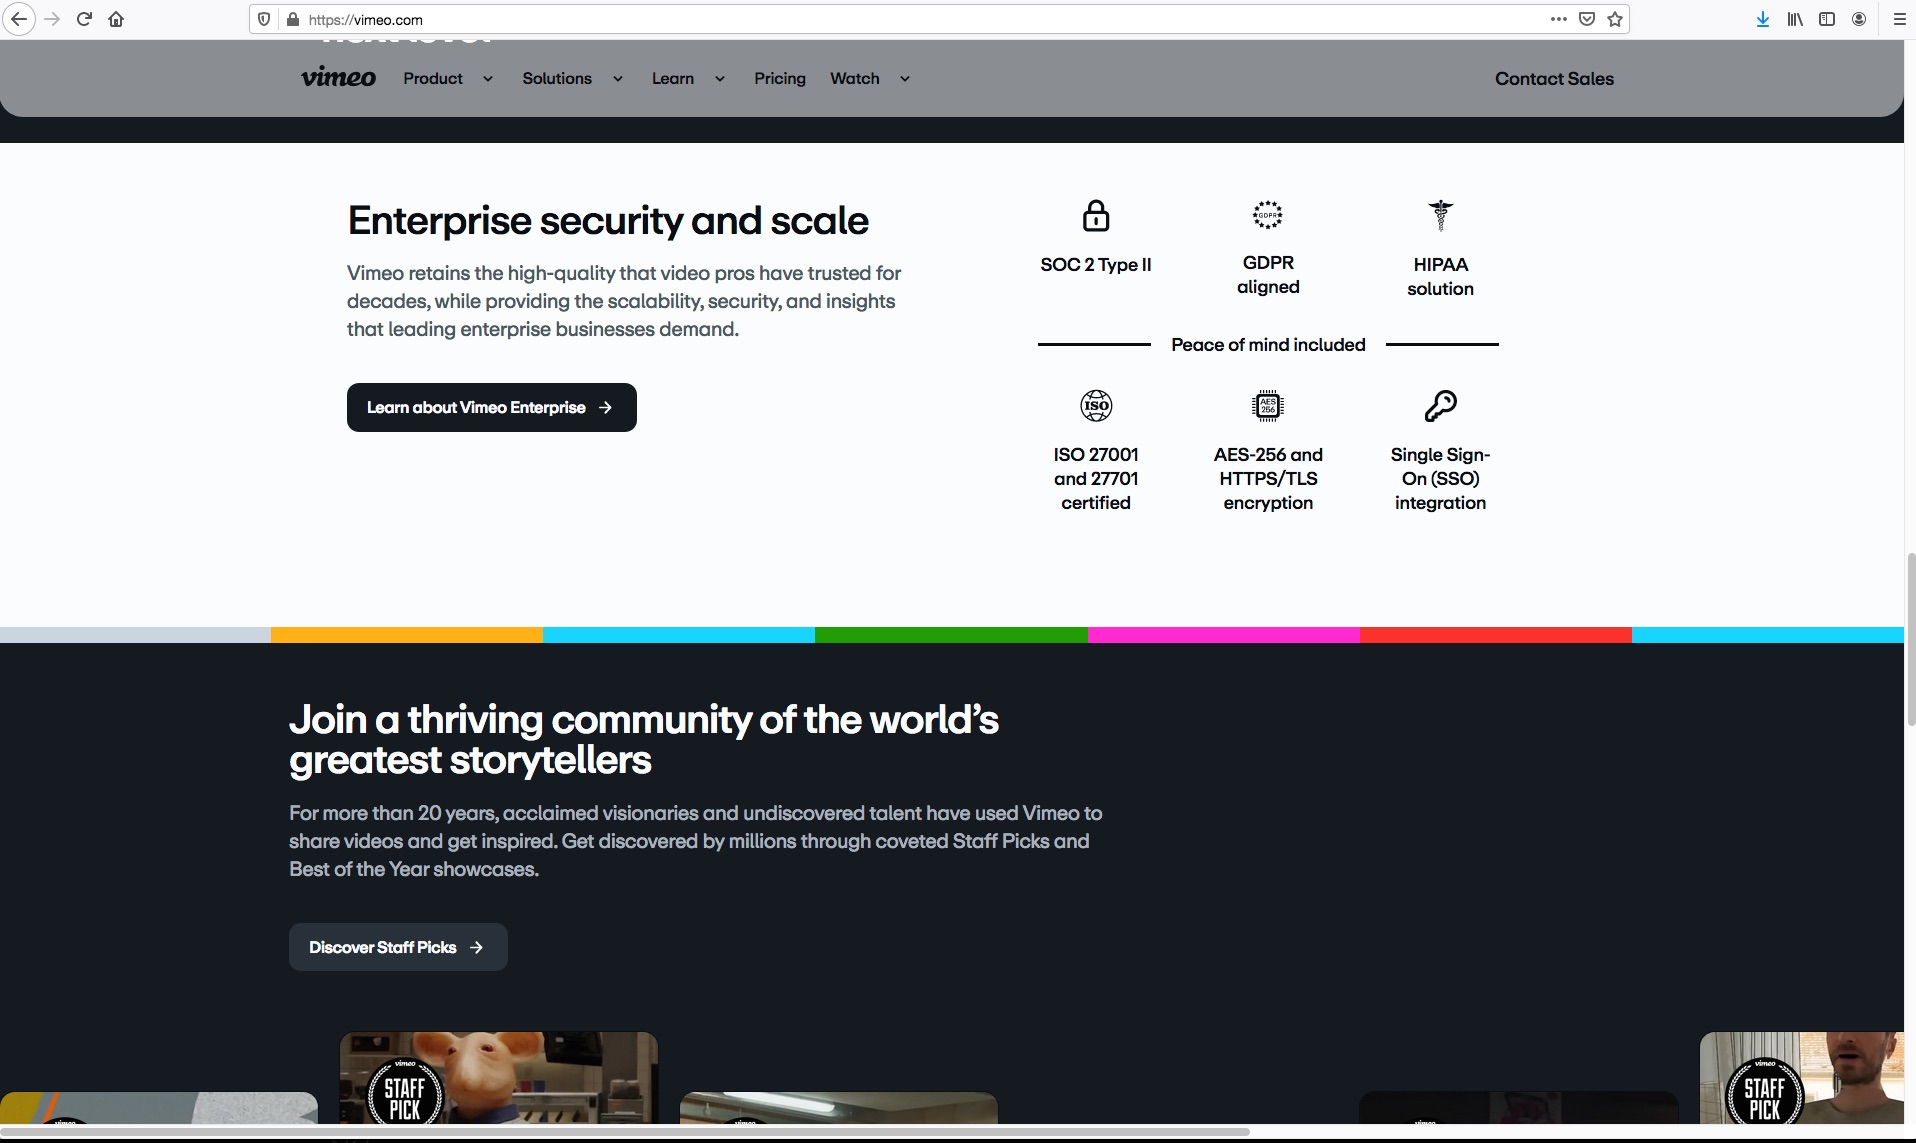Screen dimensions: 1916x1143
Task: Open the pig character video thumbnail
Action: pyautogui.click(x=499, y=1078)
